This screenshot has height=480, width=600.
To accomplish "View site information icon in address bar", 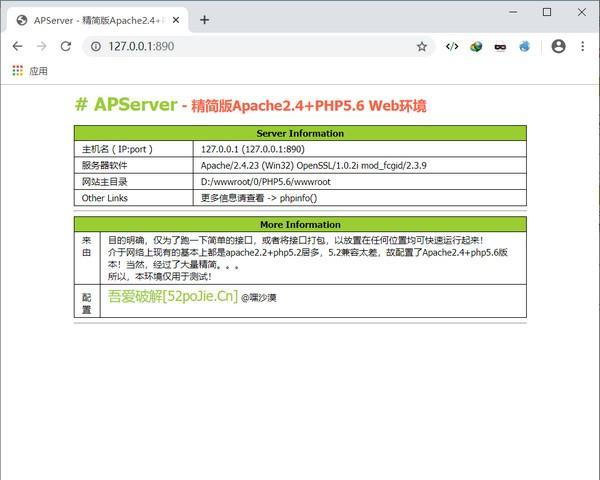I will (x=96, y=46).
